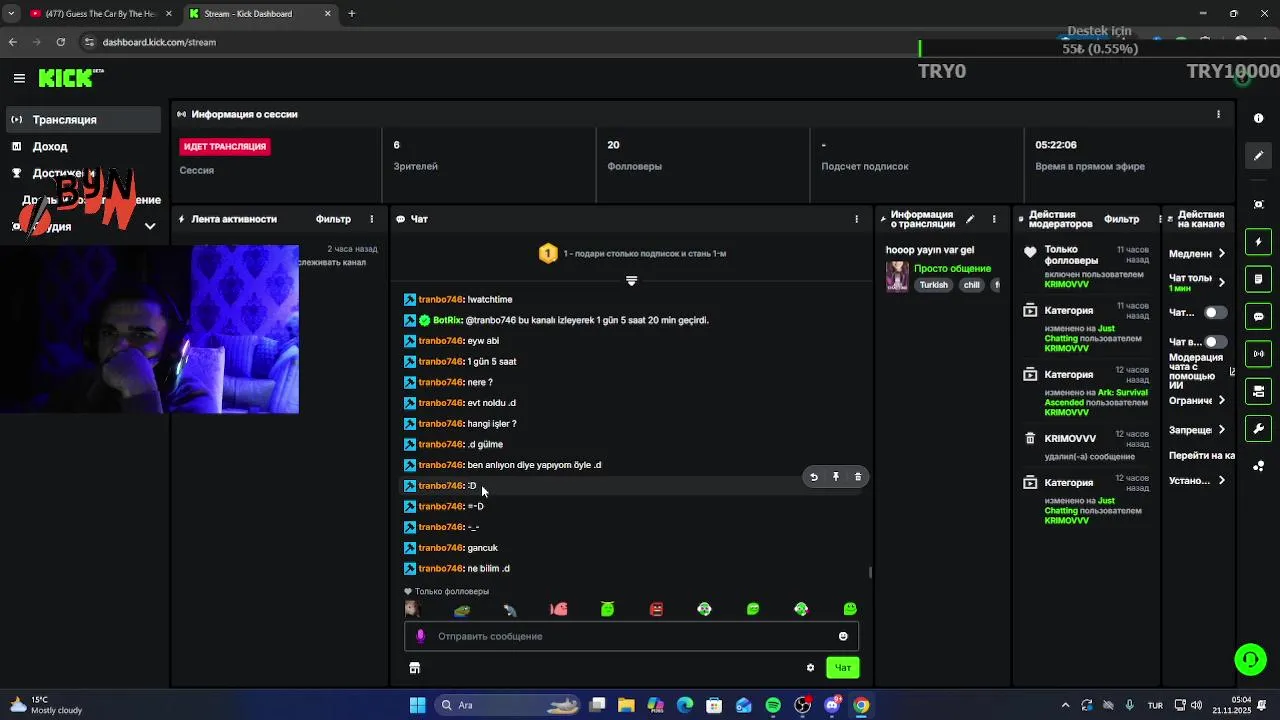This screenshot has height=720, width=1280.
Task: Open File Explorer from taskbar
Action: point(626,705)
